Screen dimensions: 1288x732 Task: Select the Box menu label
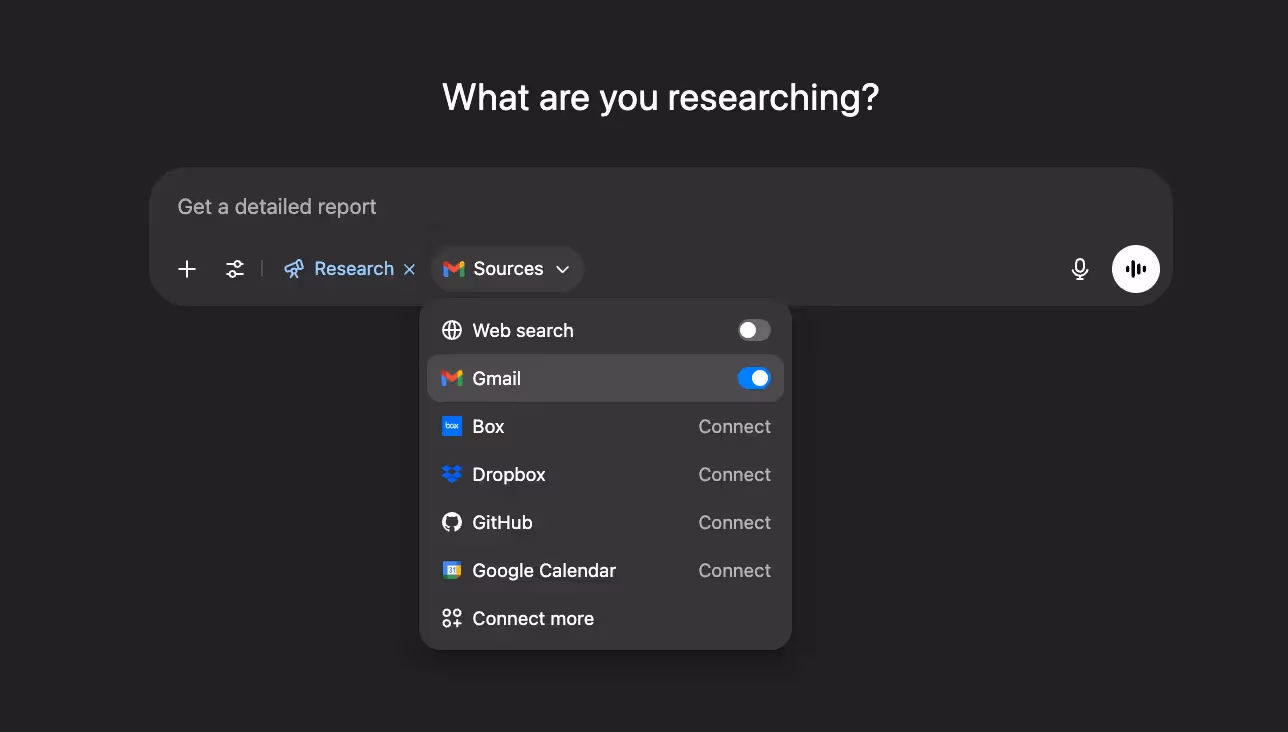coord(488,426)
